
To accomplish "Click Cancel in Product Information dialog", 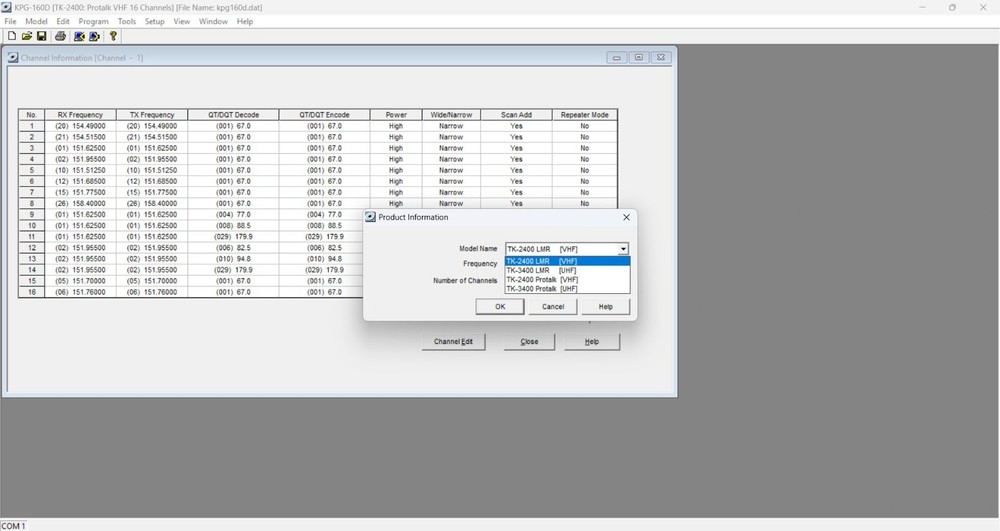I will coord(553,307).
